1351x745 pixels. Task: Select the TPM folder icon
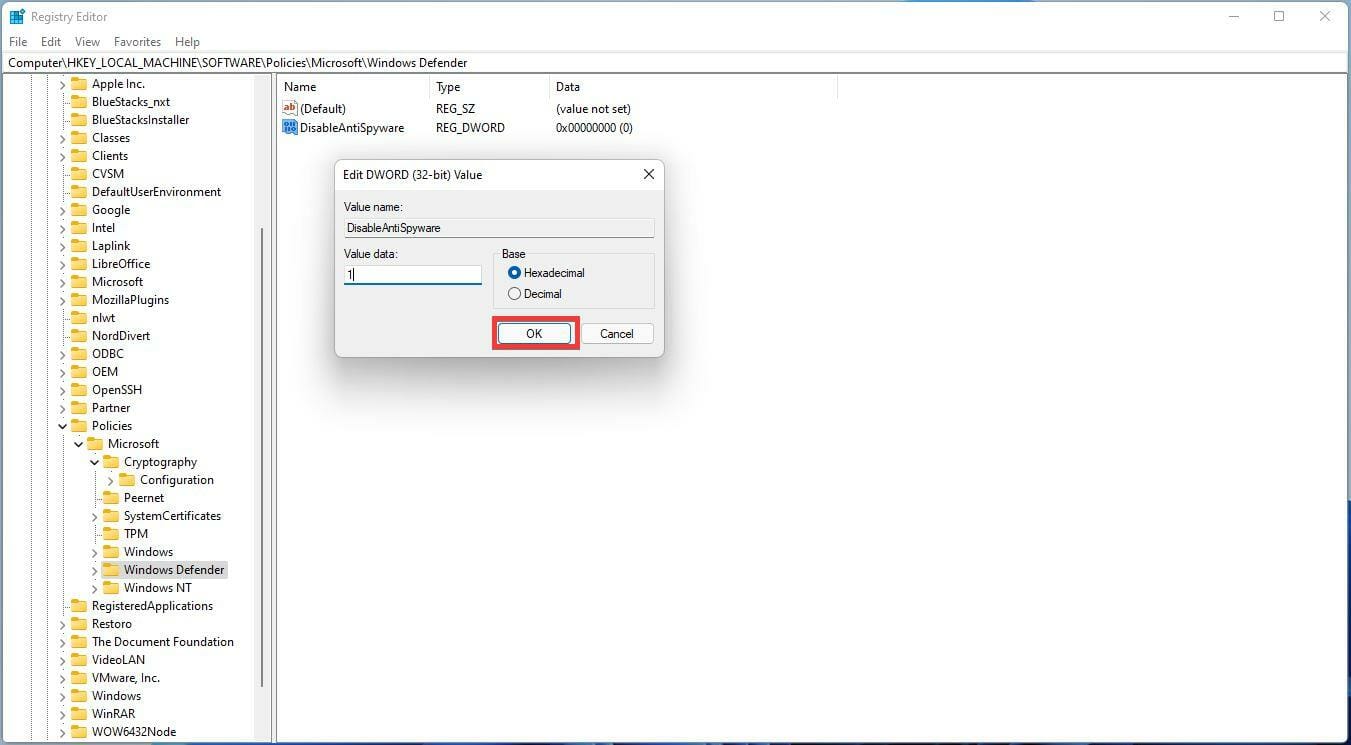[x=111, y=534]
